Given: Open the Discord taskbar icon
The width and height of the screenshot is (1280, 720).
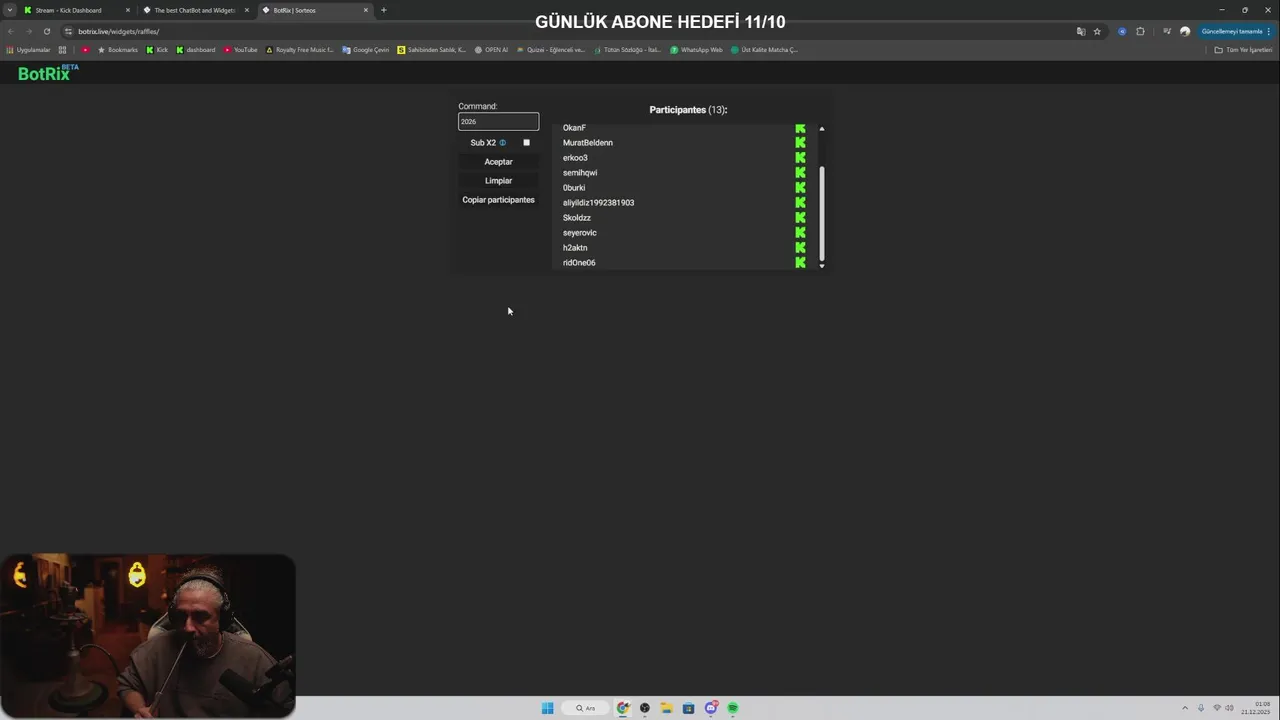Looking at the screenshot, I should click(711, 708).
